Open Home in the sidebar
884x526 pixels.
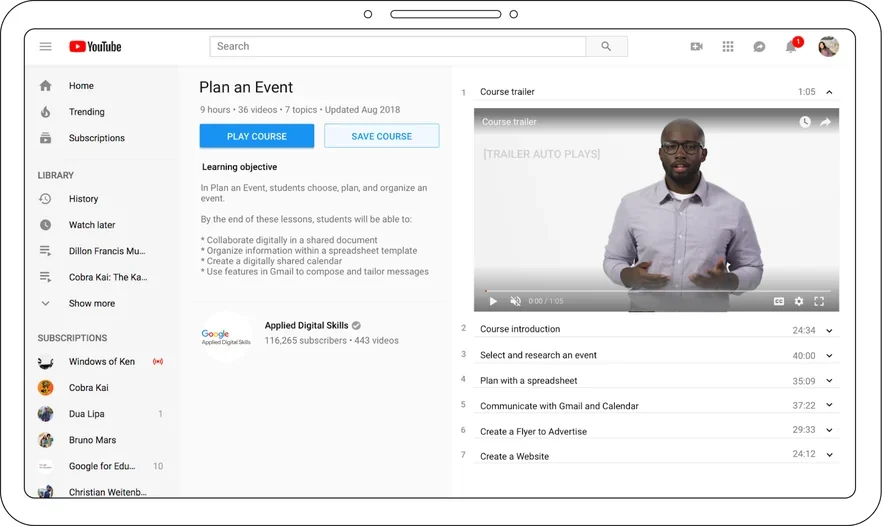click(x=81, y=86)
